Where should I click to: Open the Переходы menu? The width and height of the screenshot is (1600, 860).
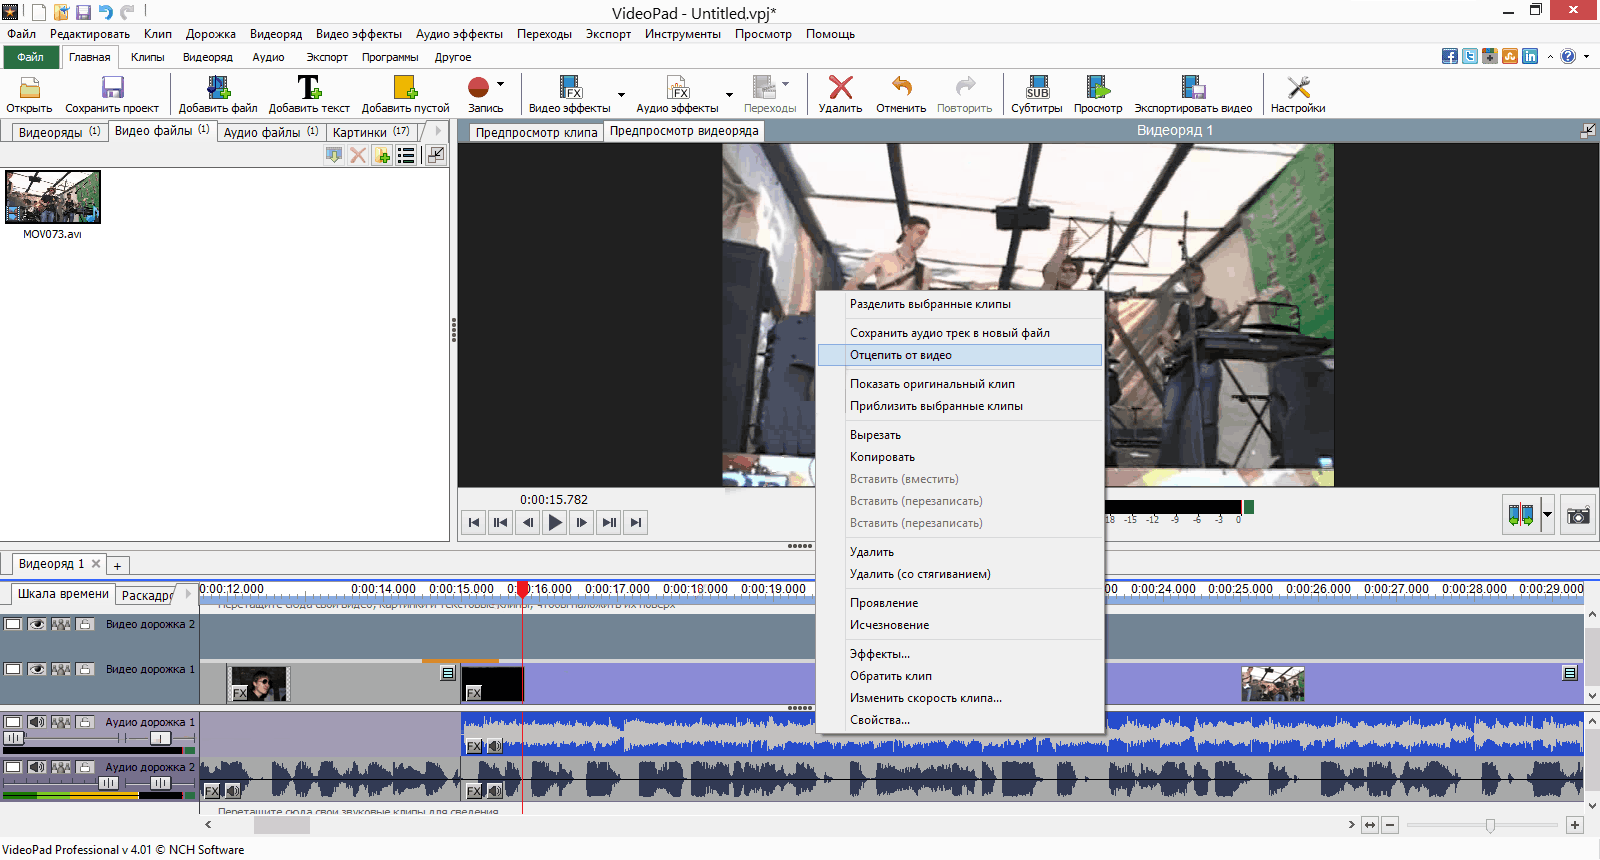coord(544,34)
